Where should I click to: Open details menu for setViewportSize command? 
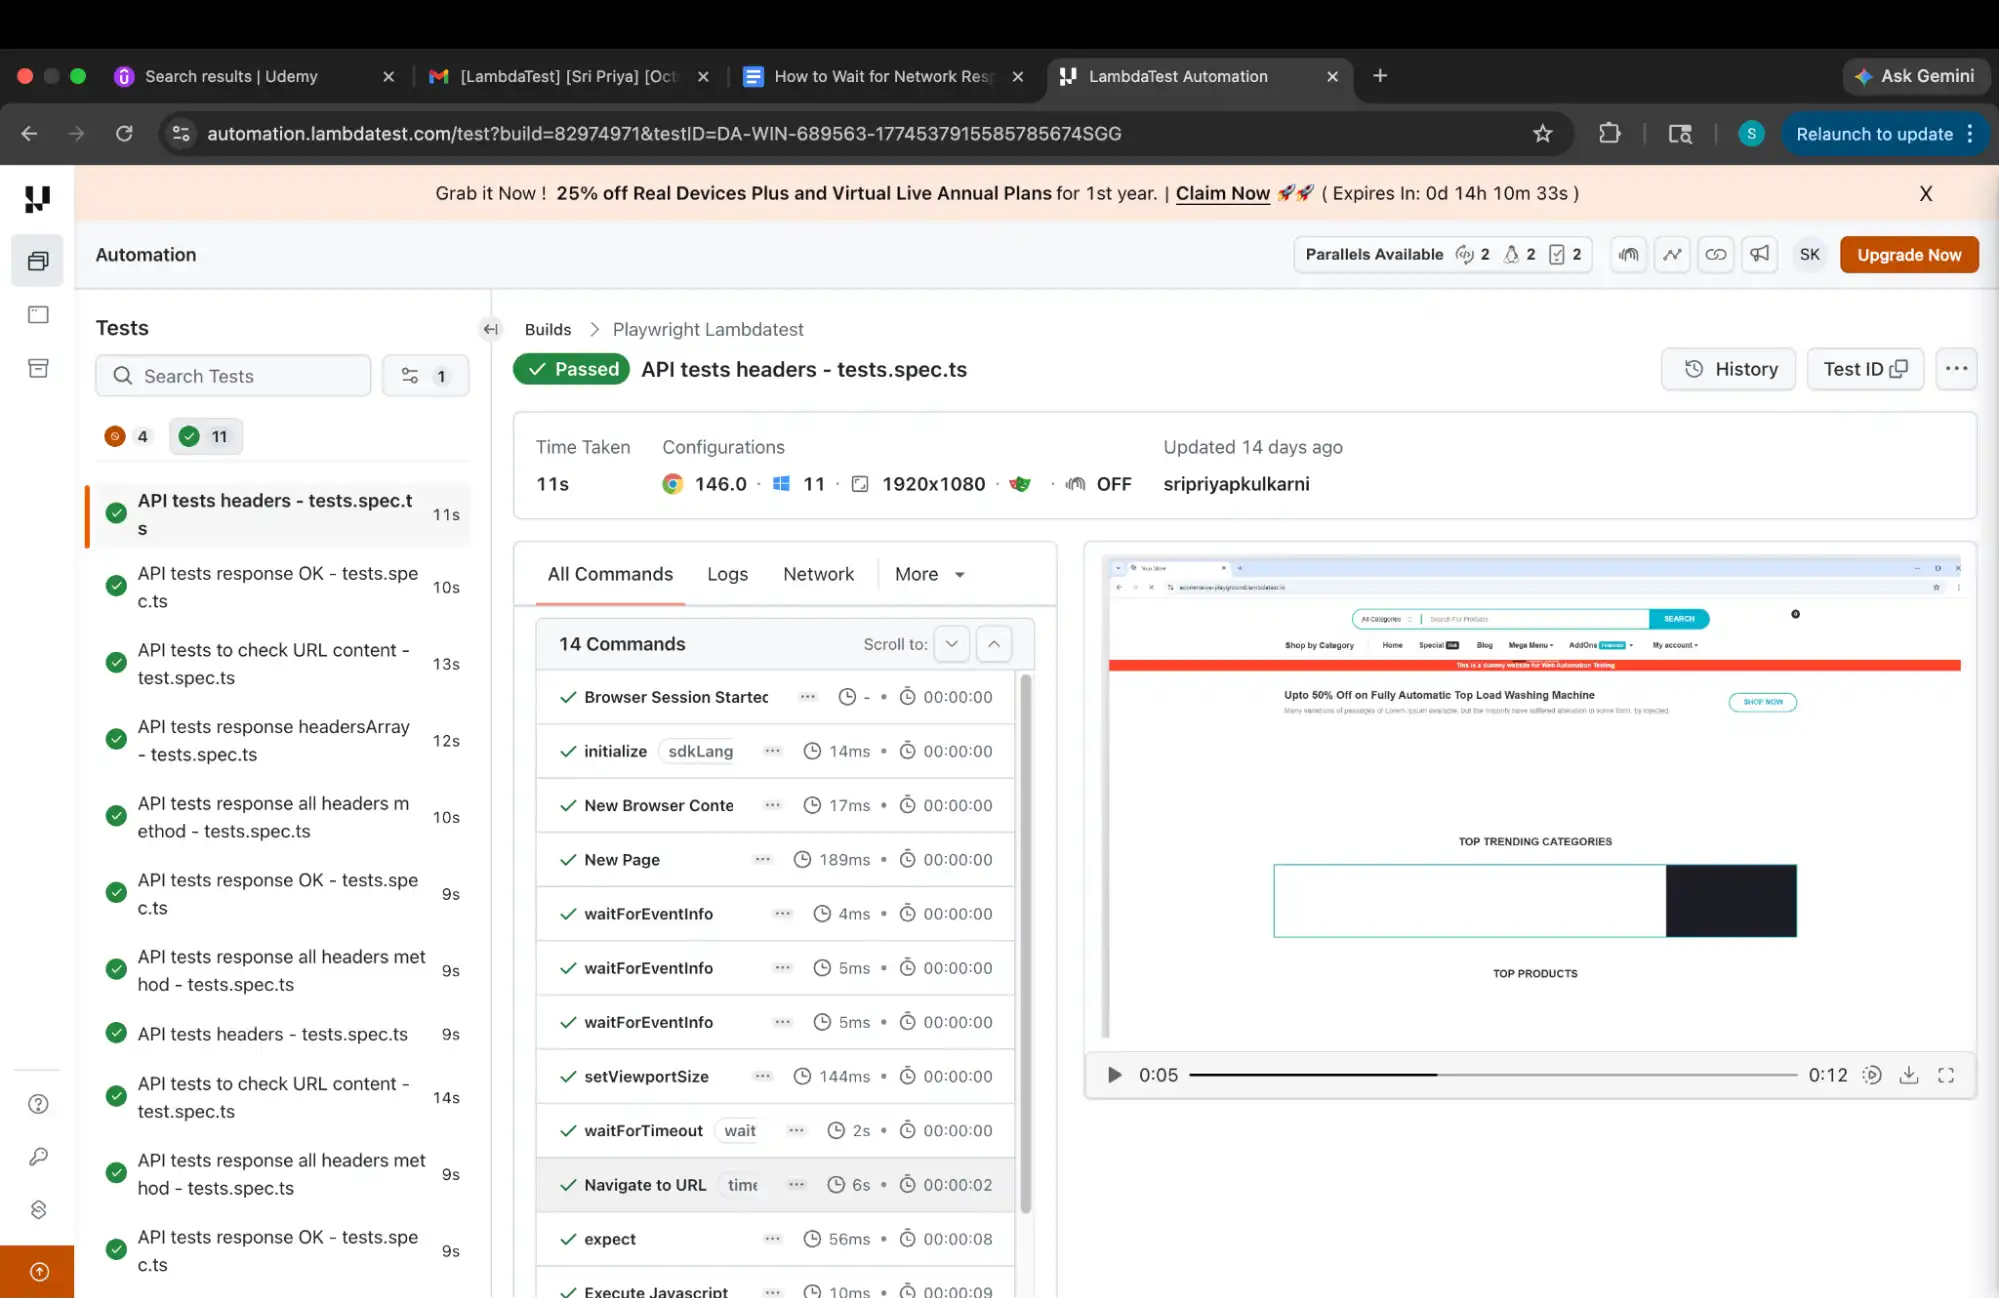[x=762, y=1077]
